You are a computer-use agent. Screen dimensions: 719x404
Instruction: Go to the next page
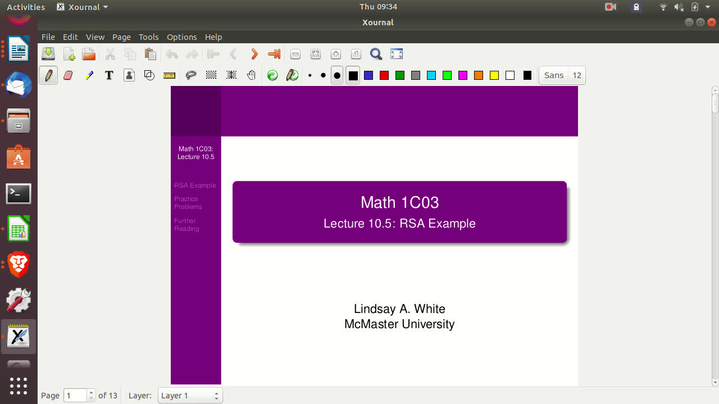point(254,54)
